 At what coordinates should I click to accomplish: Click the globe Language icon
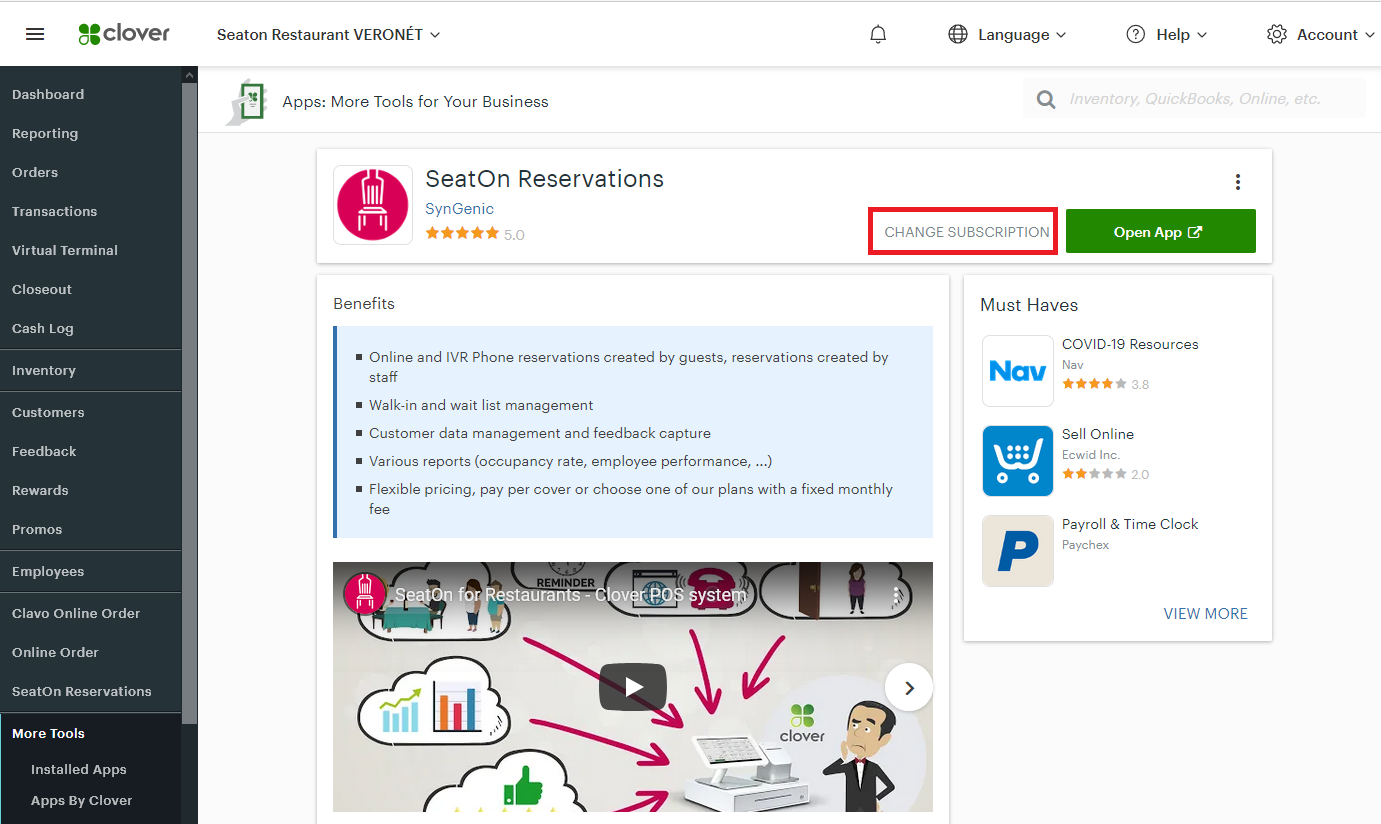(958, 34)
